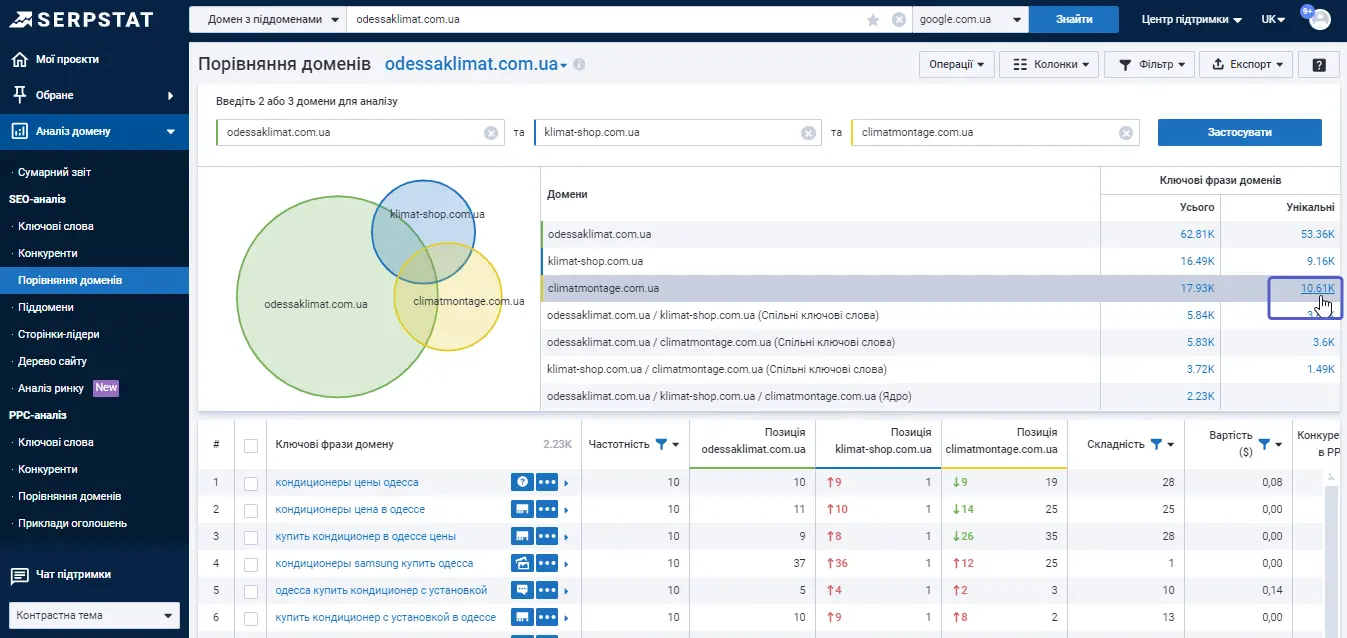Check the box for row 4 keyword

[x=251, y=564]
